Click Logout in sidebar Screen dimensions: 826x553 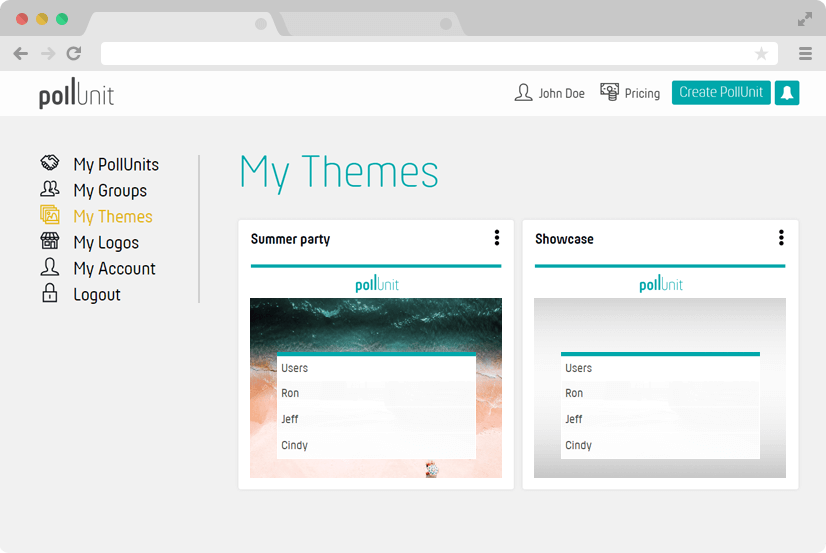pyautogui.click(x=97, y=295)
